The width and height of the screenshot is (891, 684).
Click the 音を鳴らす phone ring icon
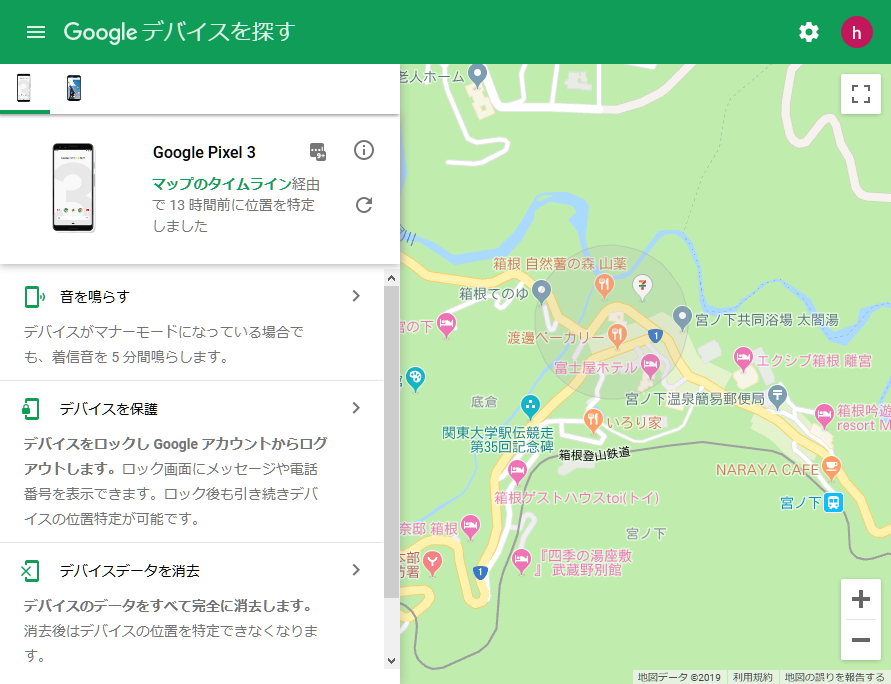[x=33, y=296]
